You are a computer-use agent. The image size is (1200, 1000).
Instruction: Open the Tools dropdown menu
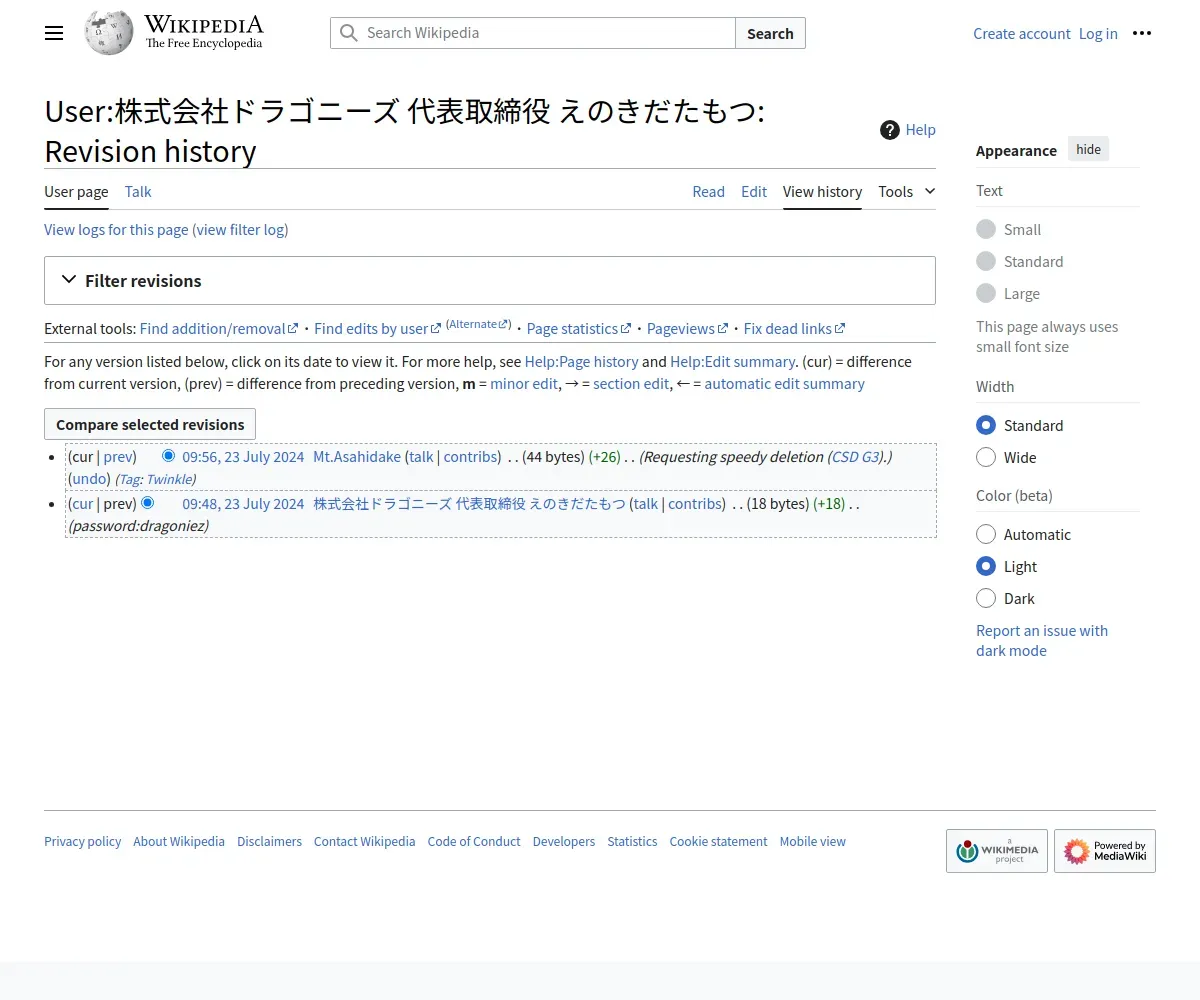coord(907,191)
